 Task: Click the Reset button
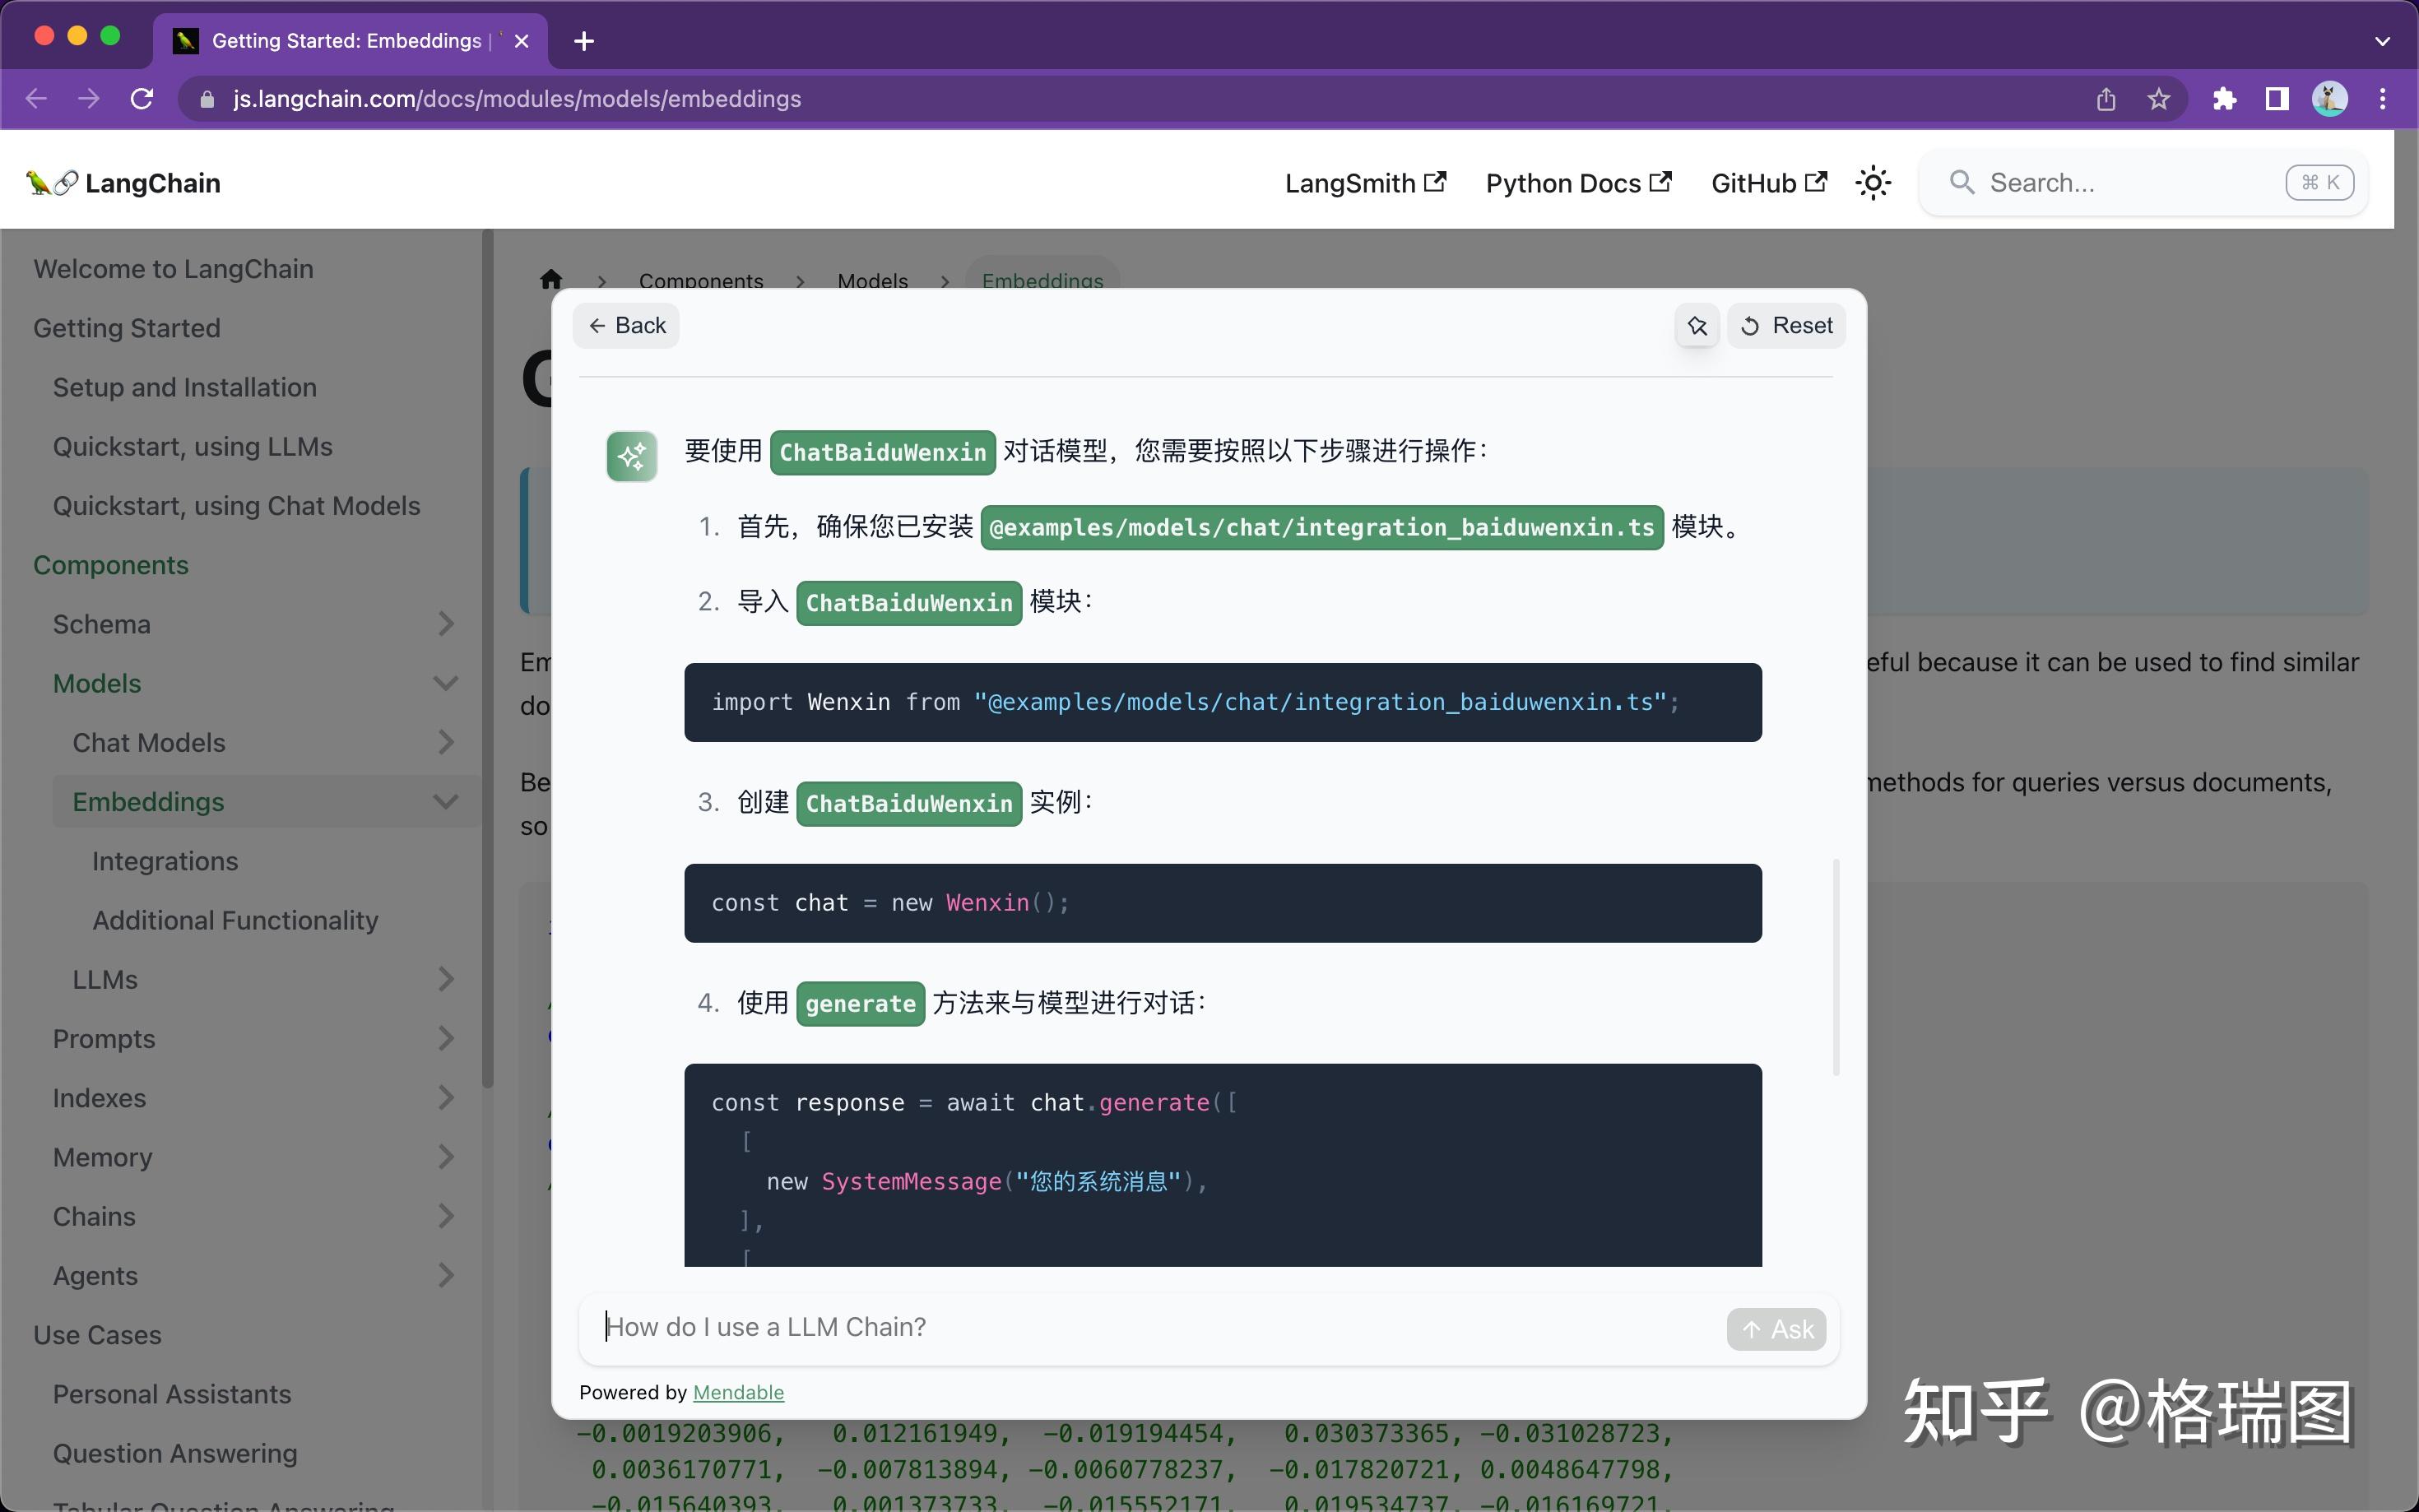click(1786, 326)
